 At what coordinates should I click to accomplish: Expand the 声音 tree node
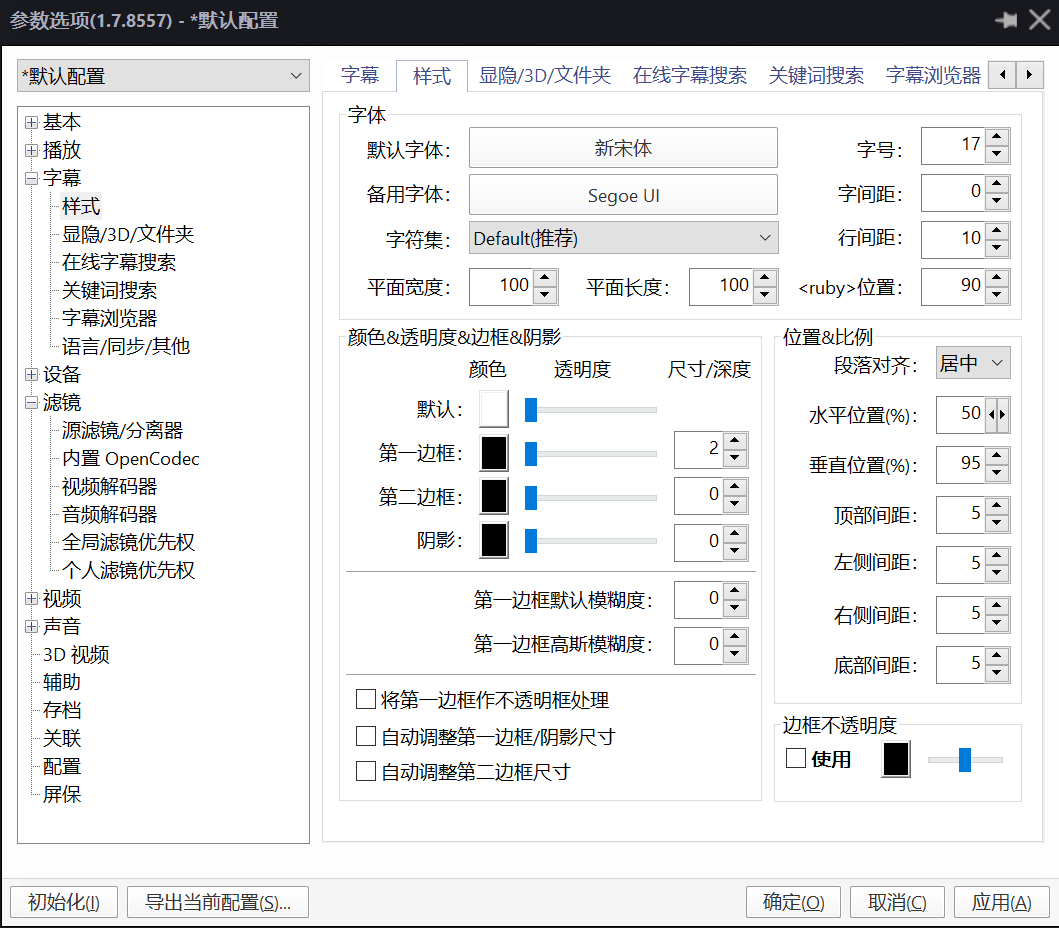pyautogui.click(x=31, y=626)
